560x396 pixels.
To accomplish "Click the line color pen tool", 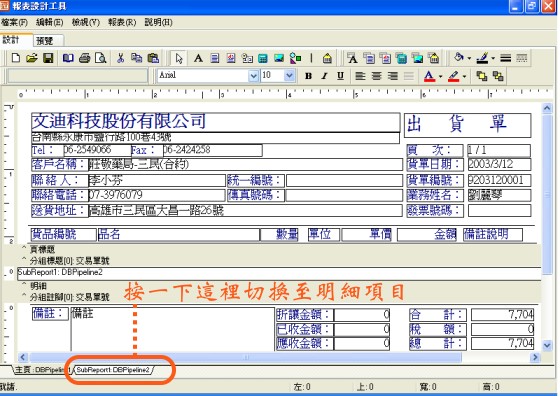I will tap(482, 58).
